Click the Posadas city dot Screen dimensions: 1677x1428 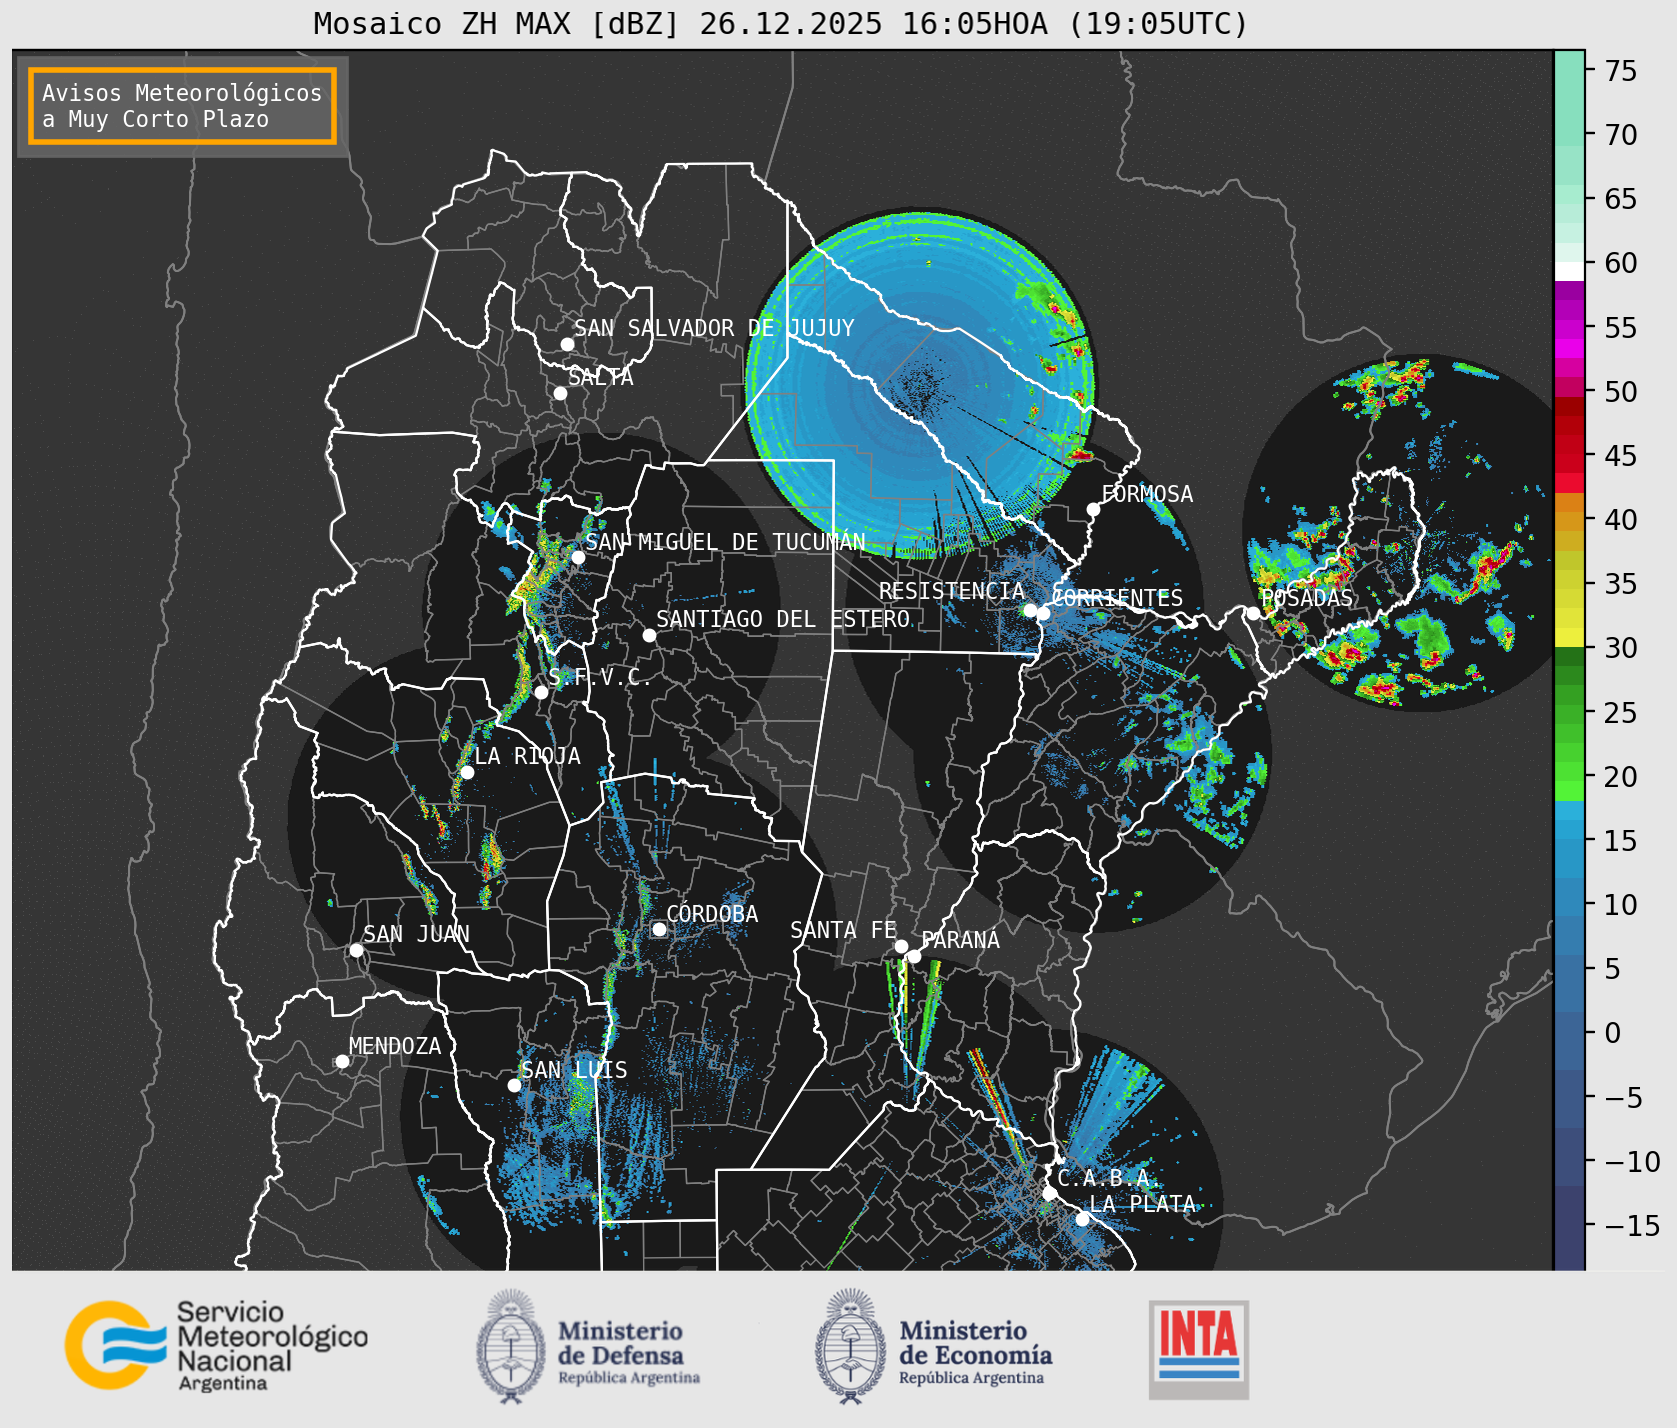pos(1253,613)
